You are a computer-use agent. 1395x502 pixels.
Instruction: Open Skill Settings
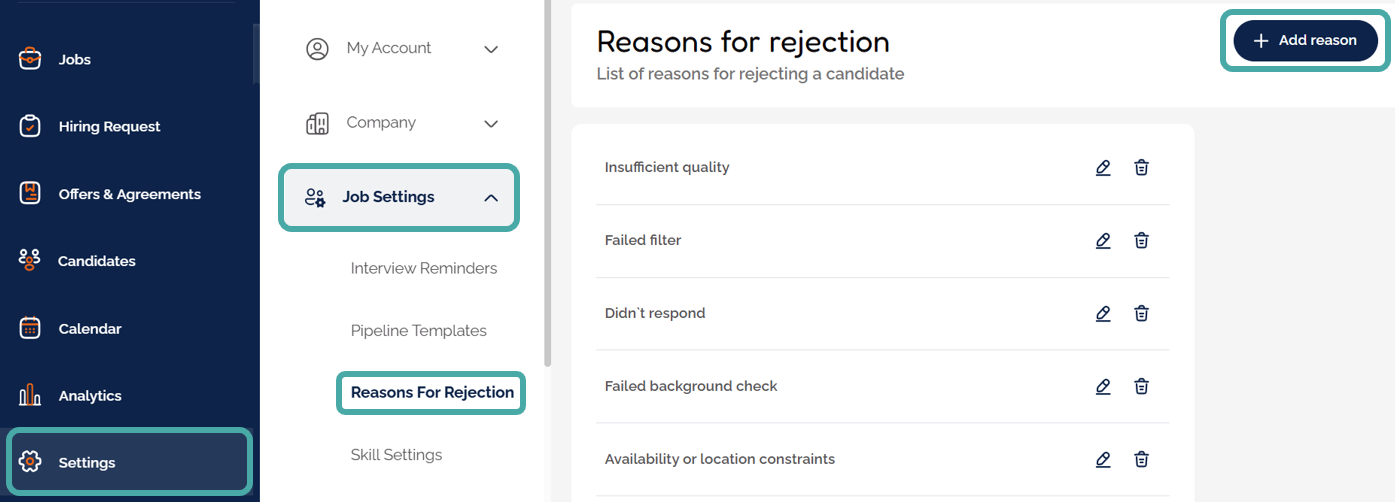pyautogui.click(x=396, y=455)
